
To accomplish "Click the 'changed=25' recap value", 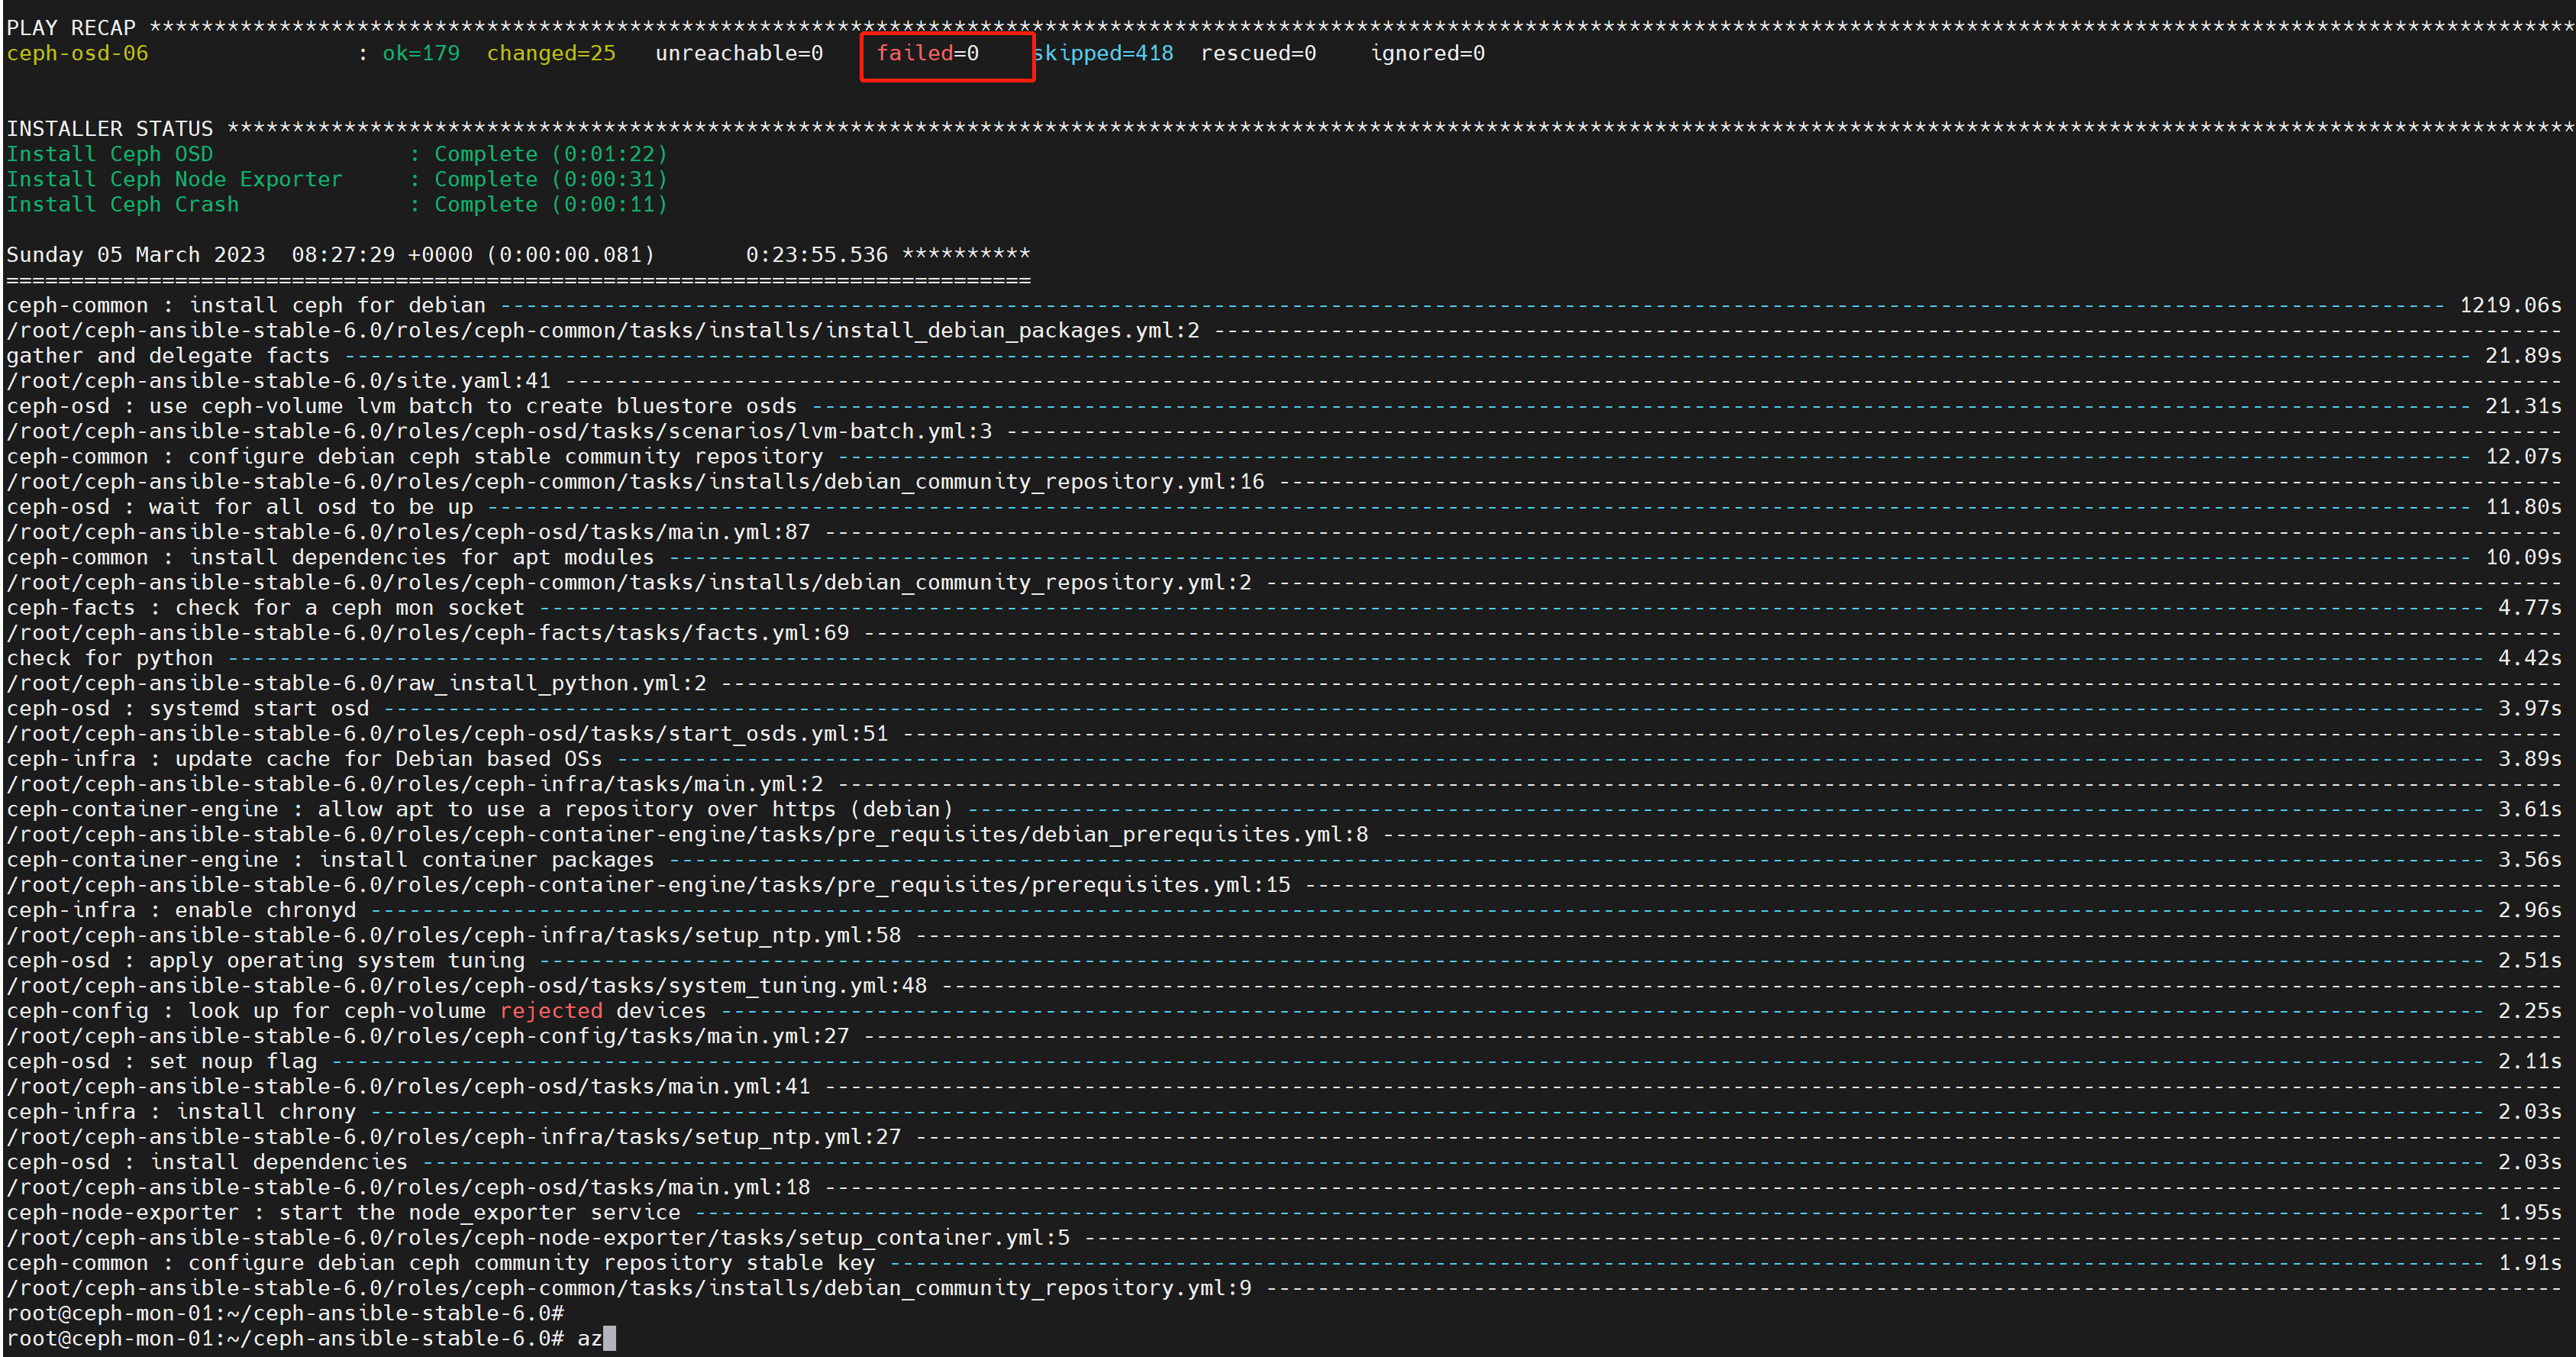I will [x=551, y=53].
